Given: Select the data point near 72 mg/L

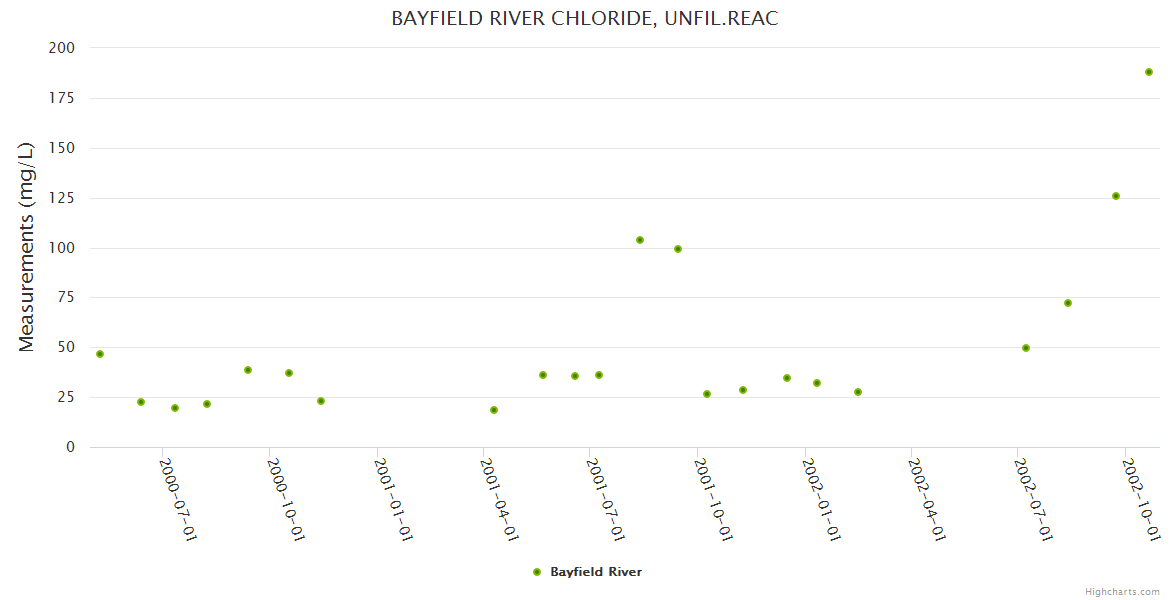Looking at the screenshot, I should [x=1068, y=303].
